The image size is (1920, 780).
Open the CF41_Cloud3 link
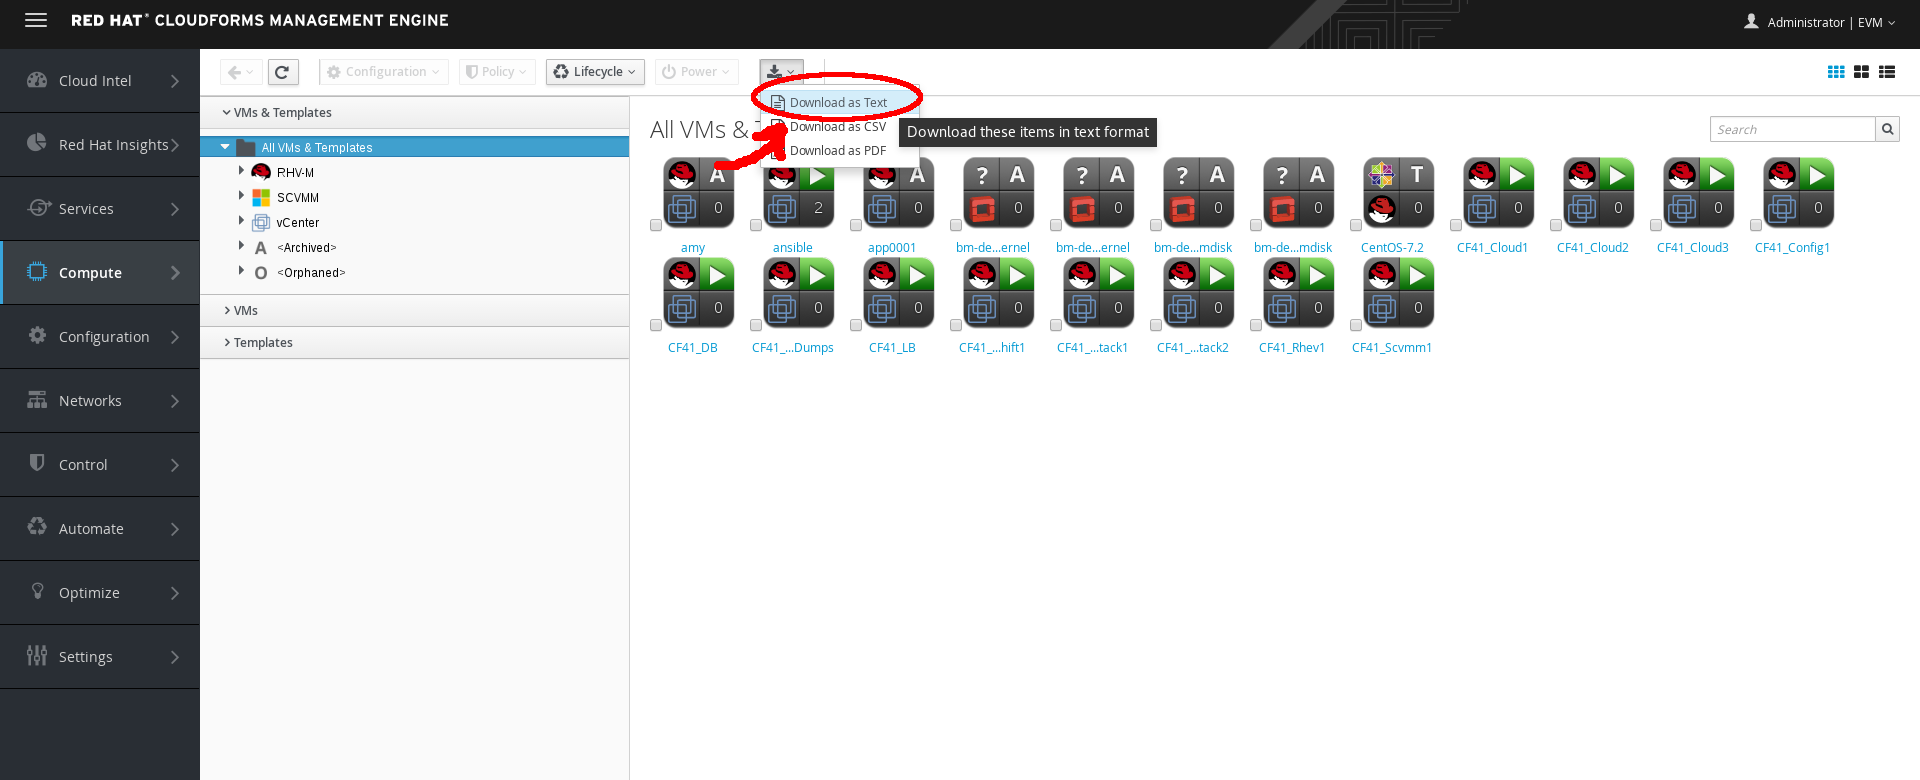click(1692, 248)
